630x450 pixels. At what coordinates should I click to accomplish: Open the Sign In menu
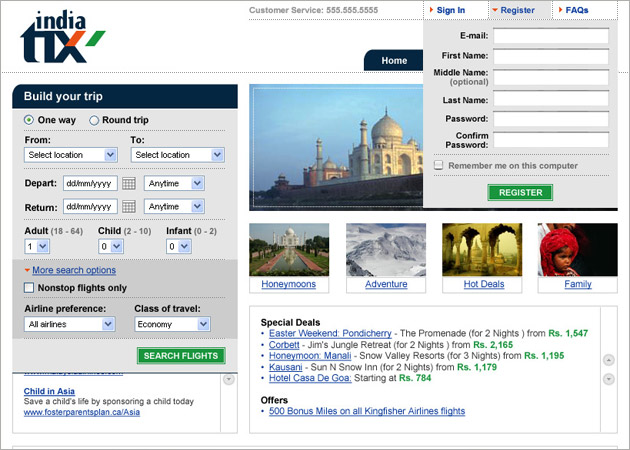(451, 10)
